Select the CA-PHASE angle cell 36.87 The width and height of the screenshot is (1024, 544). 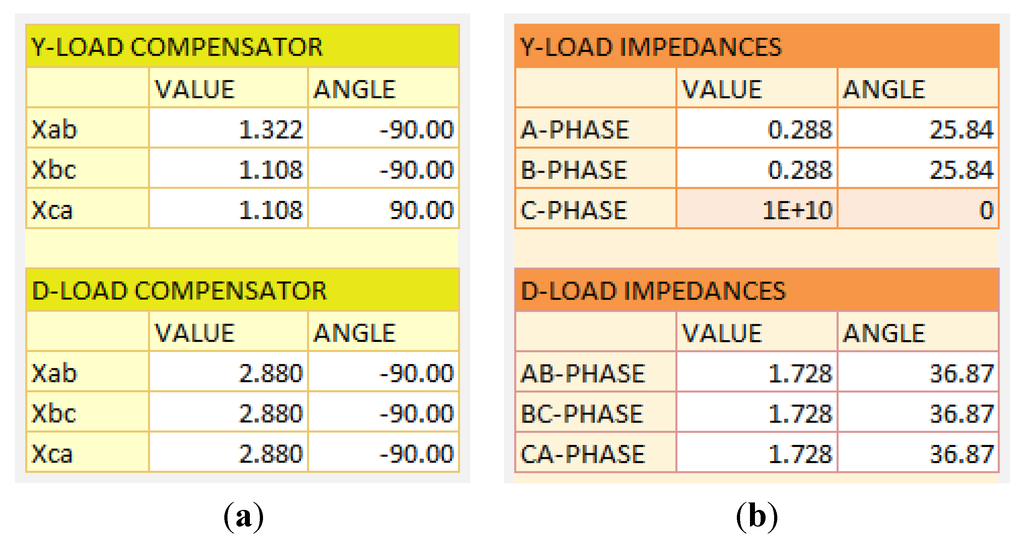coord(917,454)
